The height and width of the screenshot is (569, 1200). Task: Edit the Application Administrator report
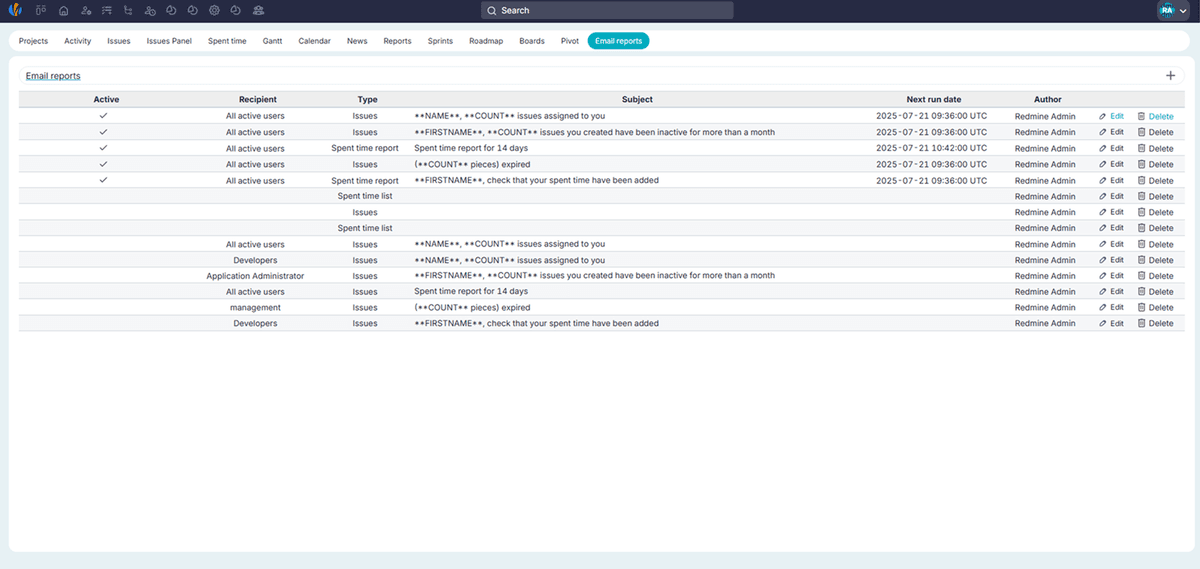1111,276
